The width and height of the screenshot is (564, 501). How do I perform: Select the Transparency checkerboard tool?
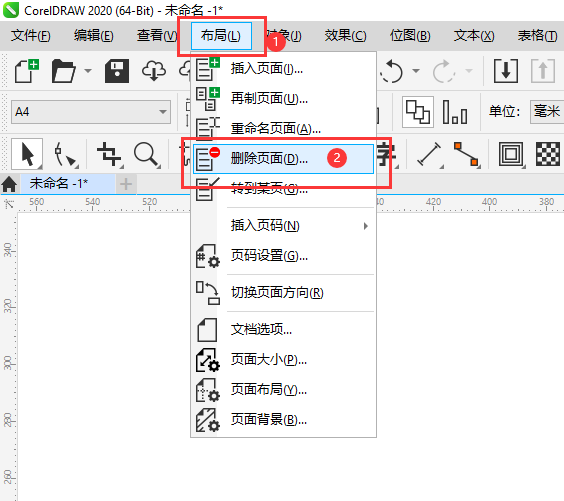[548, 154]
